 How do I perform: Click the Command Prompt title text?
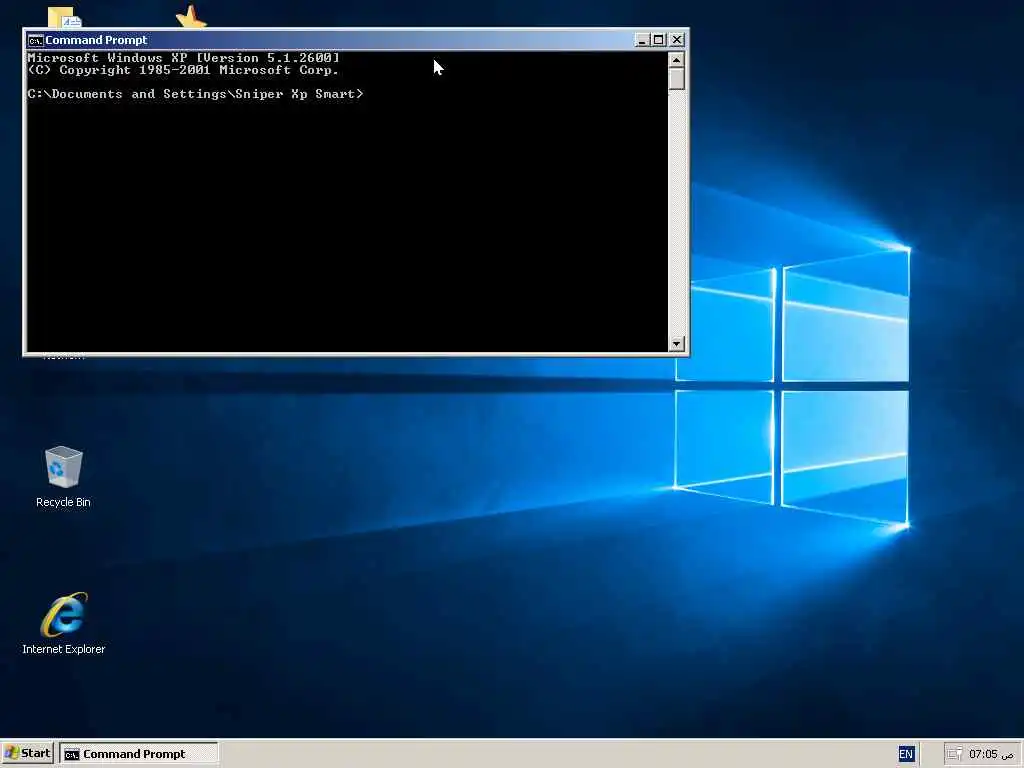pos(96,40)
